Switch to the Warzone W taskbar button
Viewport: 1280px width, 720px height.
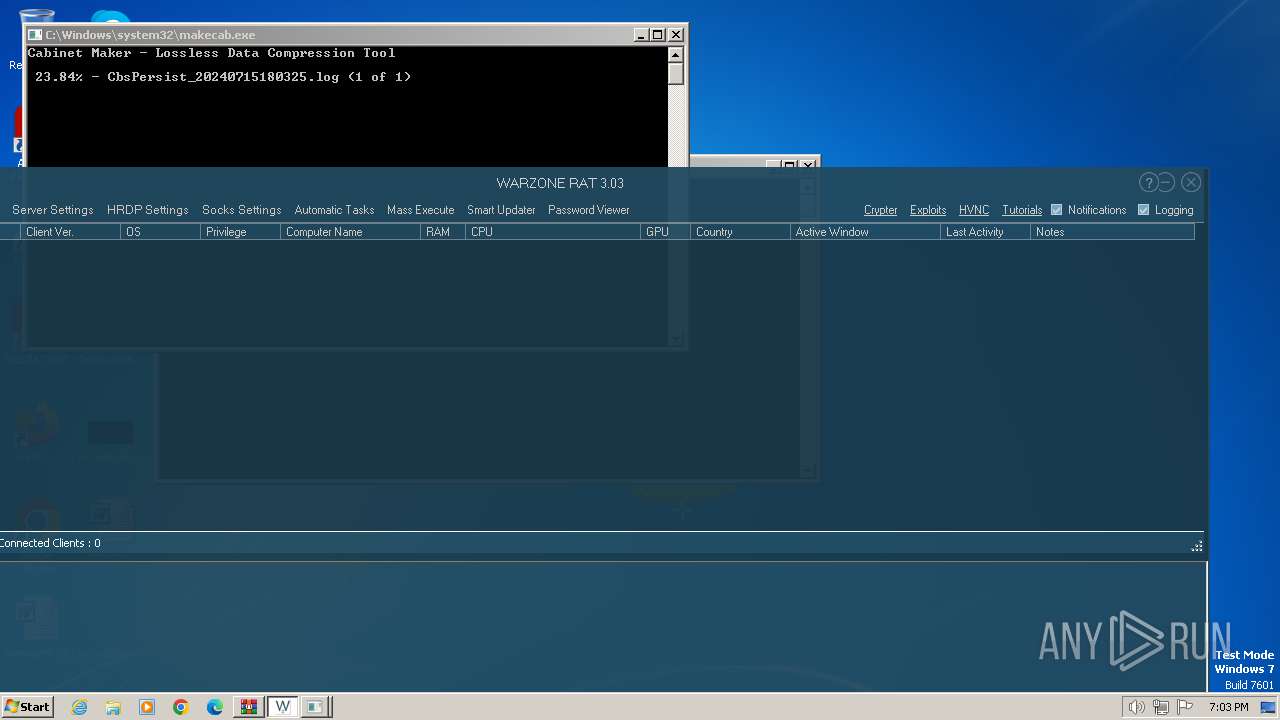point(283,707)
